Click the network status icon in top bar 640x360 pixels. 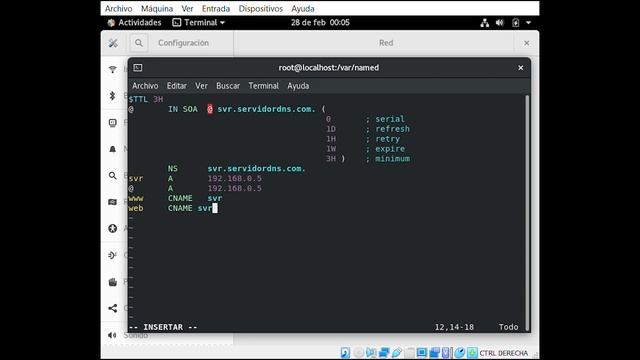(484, 23)
